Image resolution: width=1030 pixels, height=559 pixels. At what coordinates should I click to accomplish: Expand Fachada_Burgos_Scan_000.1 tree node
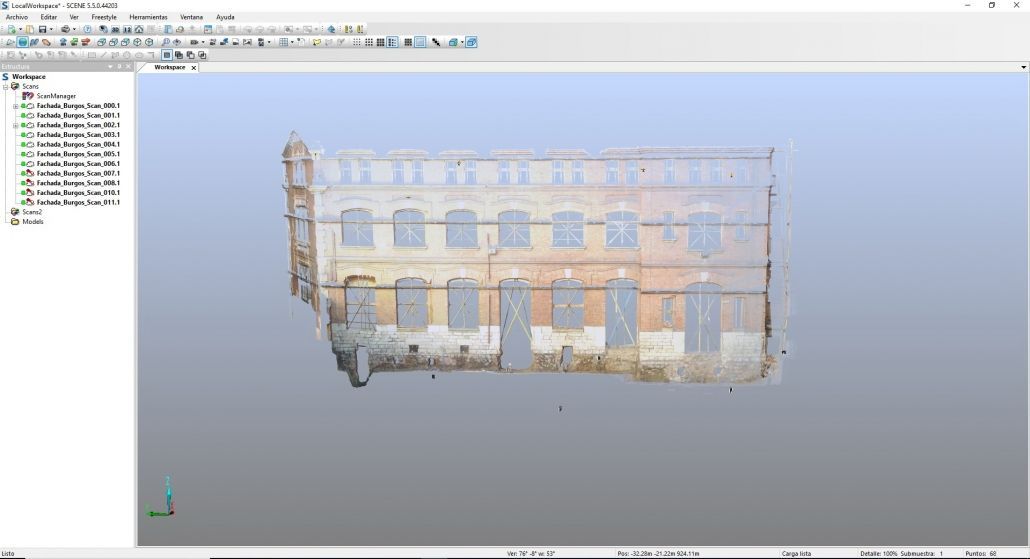pos(16,106)
